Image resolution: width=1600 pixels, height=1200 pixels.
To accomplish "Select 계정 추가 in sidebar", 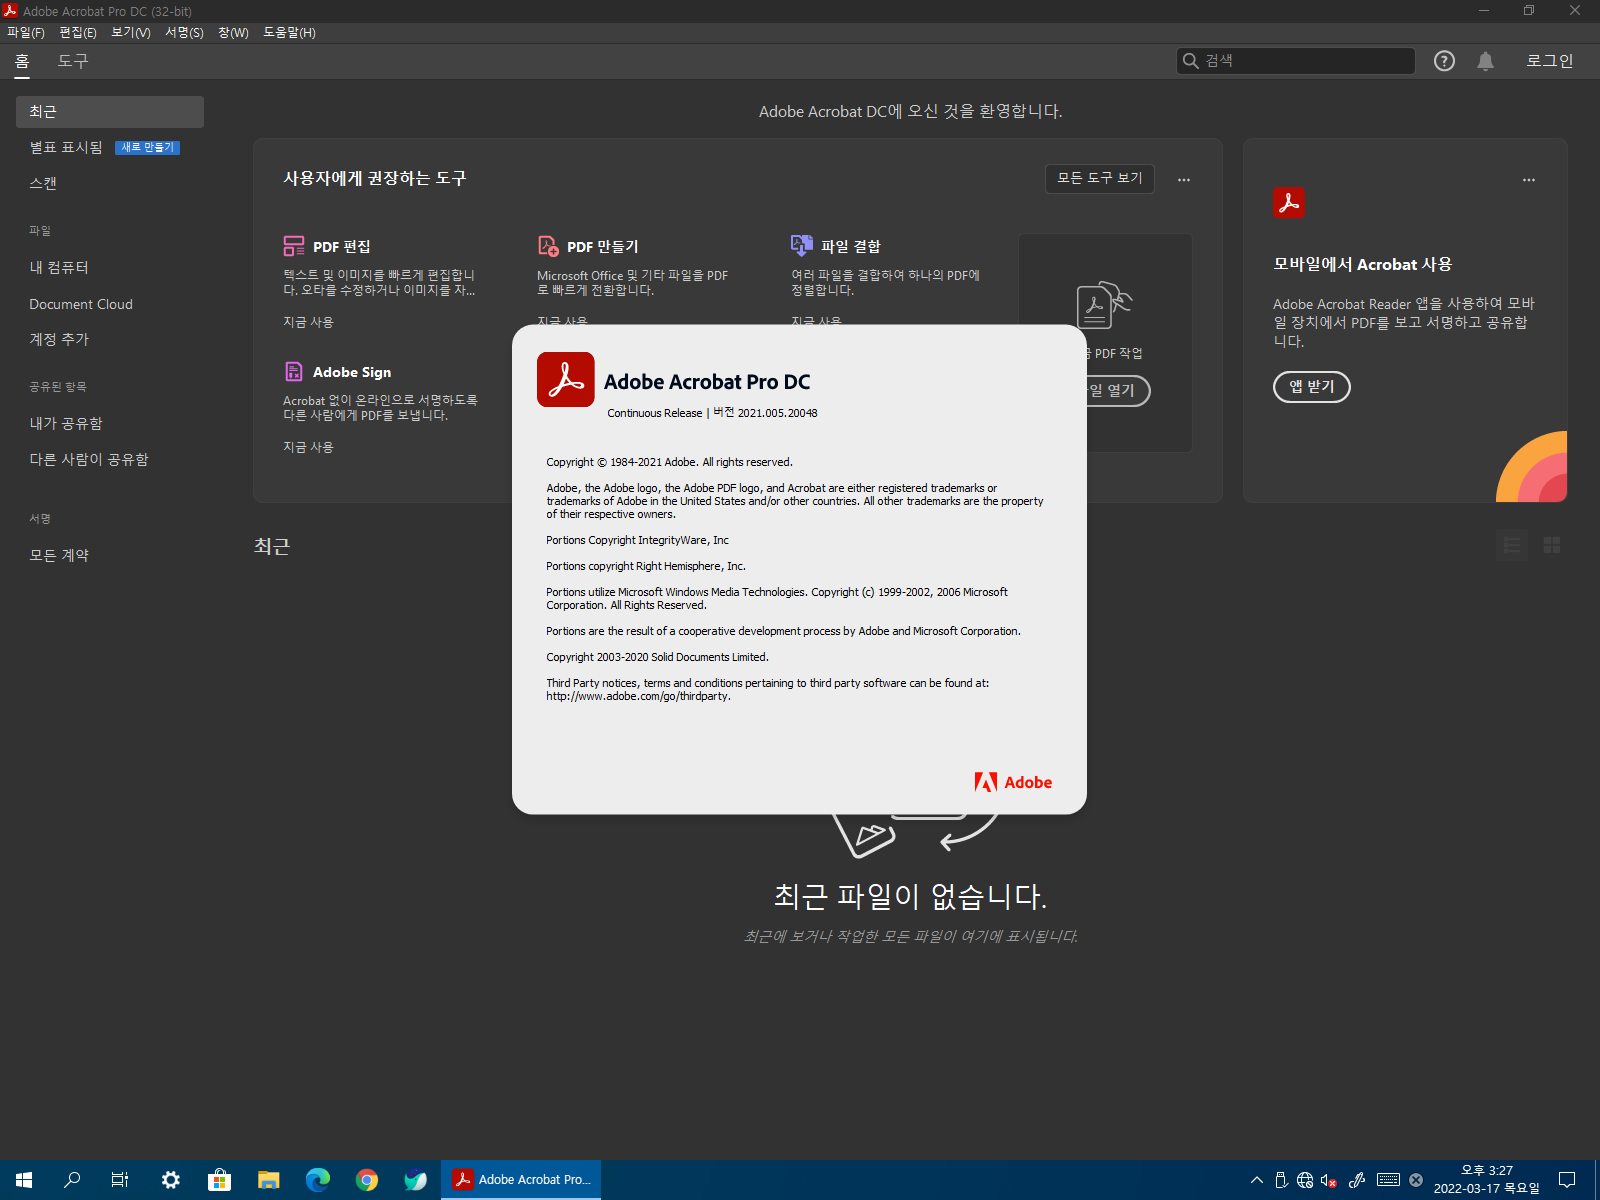I will (59, 339).
